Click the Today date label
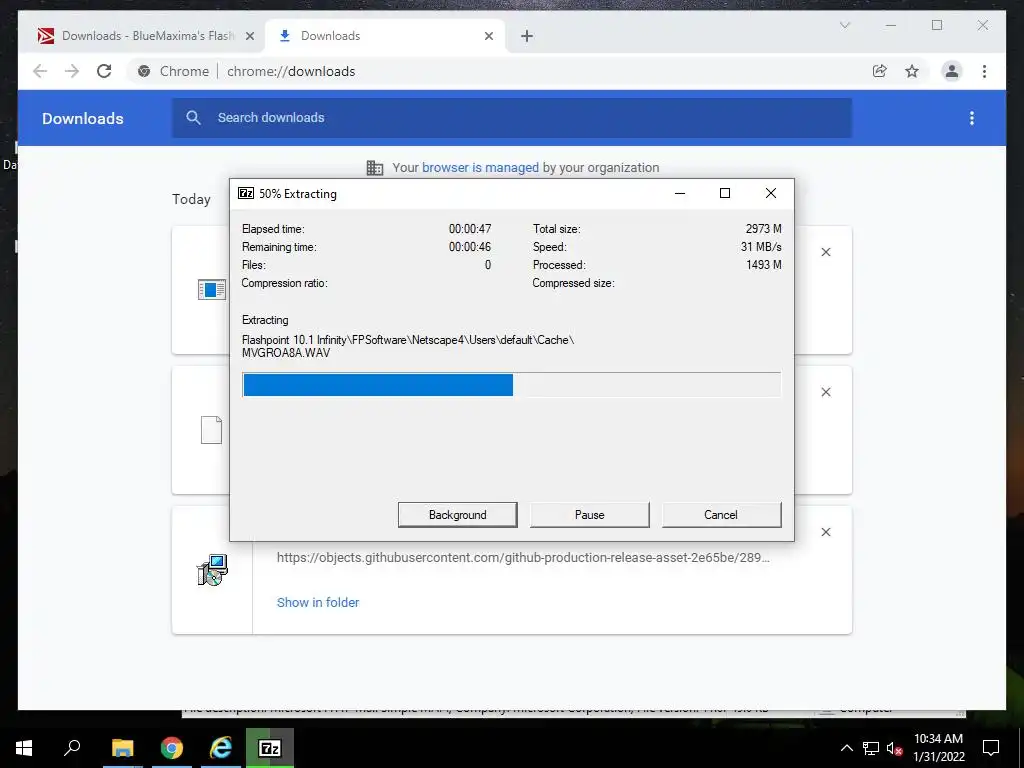1024x768 pixels. coord(191,199)
